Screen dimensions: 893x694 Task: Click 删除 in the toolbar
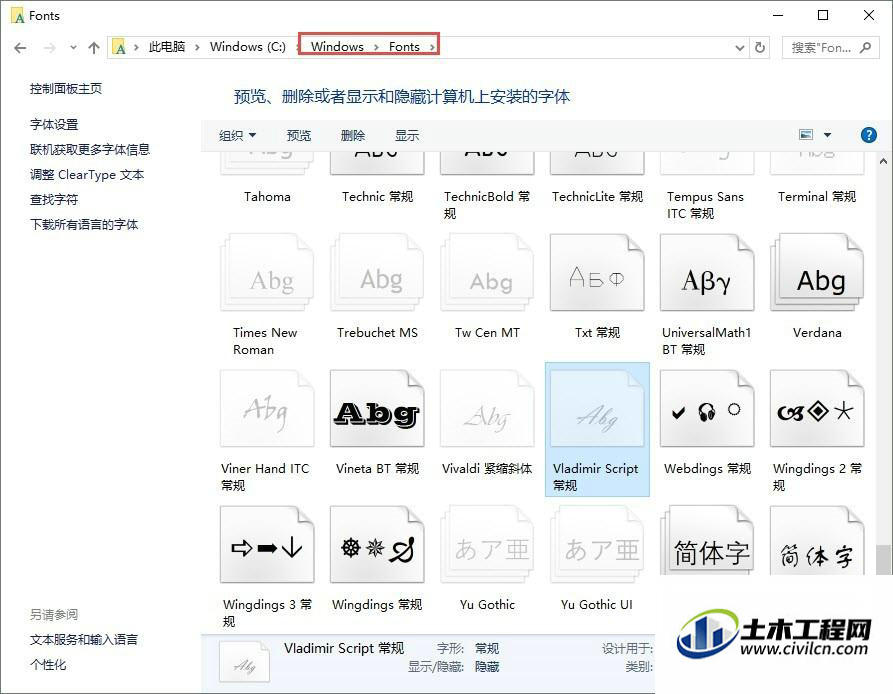coord(353,135)
